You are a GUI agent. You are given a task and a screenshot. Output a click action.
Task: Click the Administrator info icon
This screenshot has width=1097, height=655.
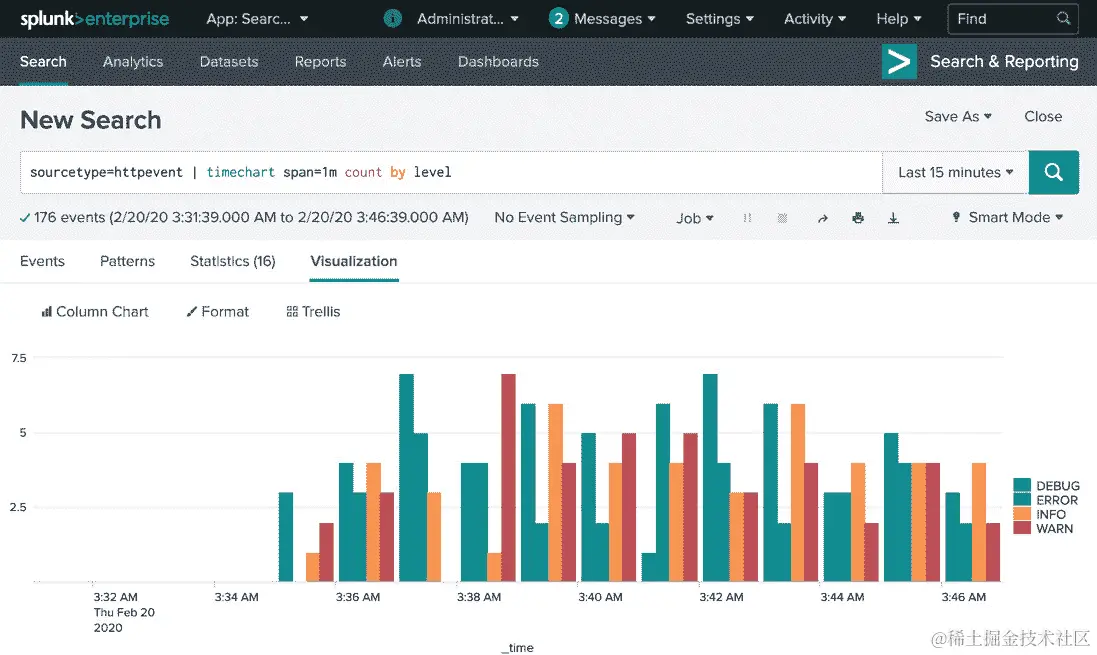[x=393, y=19]
